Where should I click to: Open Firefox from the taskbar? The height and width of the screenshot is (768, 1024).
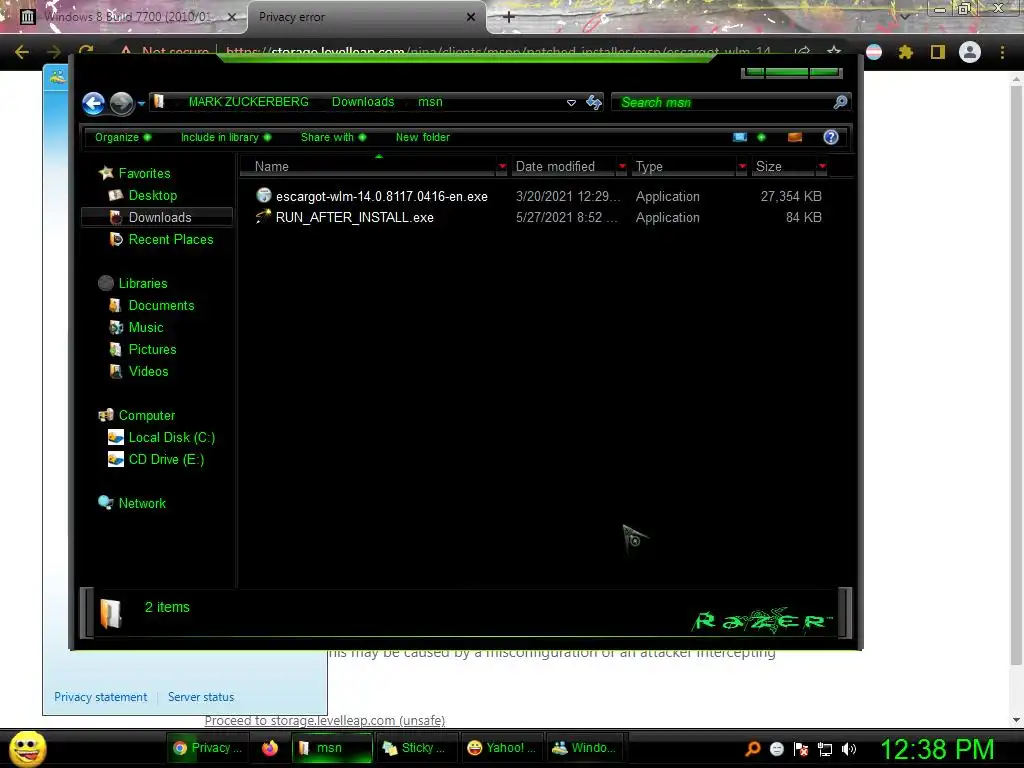pos(270,748)
